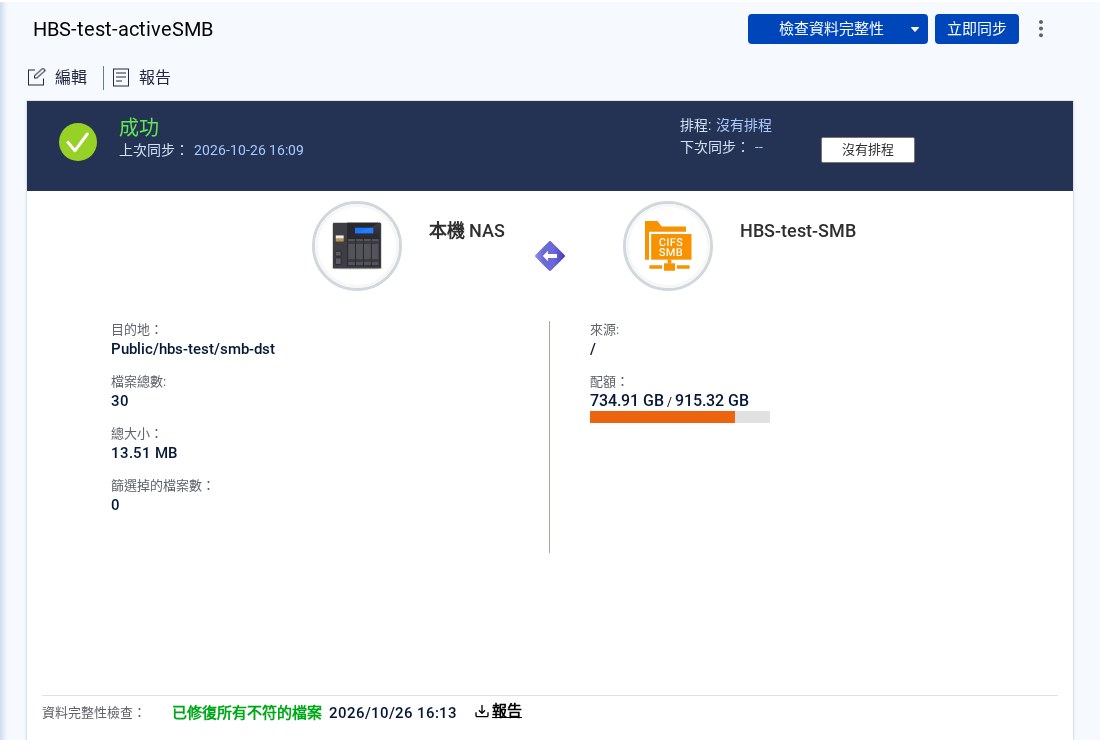The width and height of the screenshot is (1100, 740).
Task: Click the 篩選掉的檔案數 label
Action: pos(161,485)
